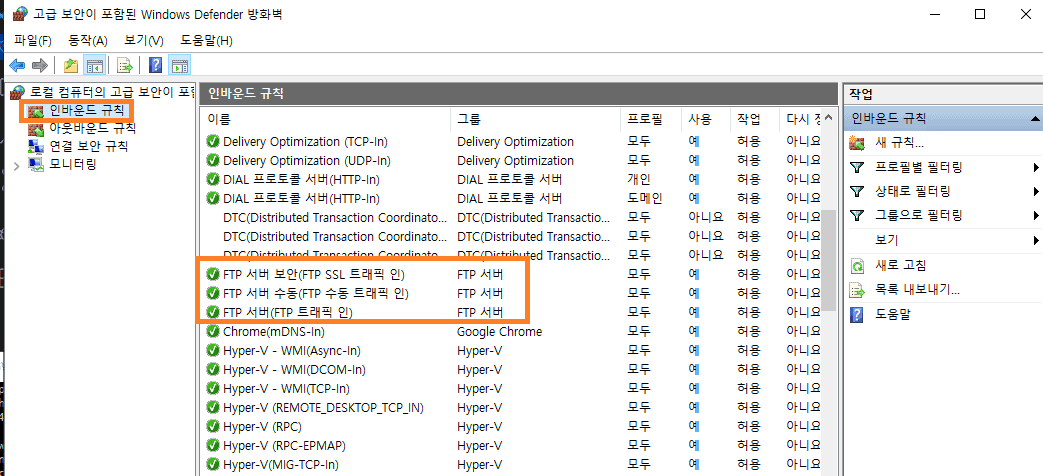
Task: Sort by the 이름 column header
Action: click(326, 120)
